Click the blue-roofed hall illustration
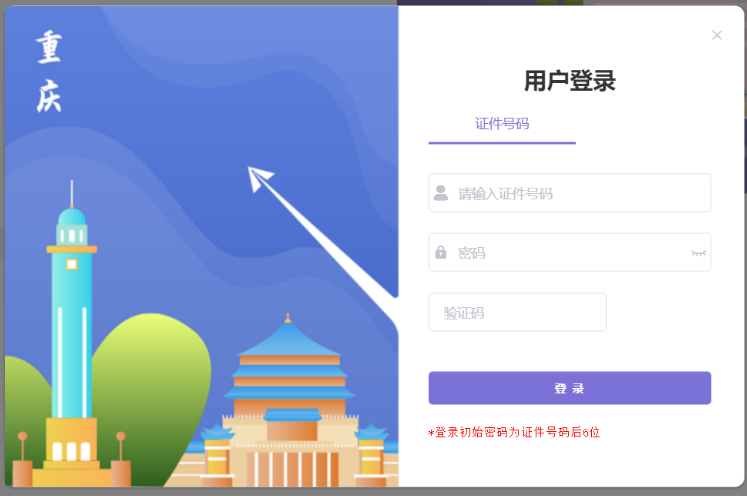The height and width of the screenshot is (496, 747). pyautogui.click(x=290, y=405)
